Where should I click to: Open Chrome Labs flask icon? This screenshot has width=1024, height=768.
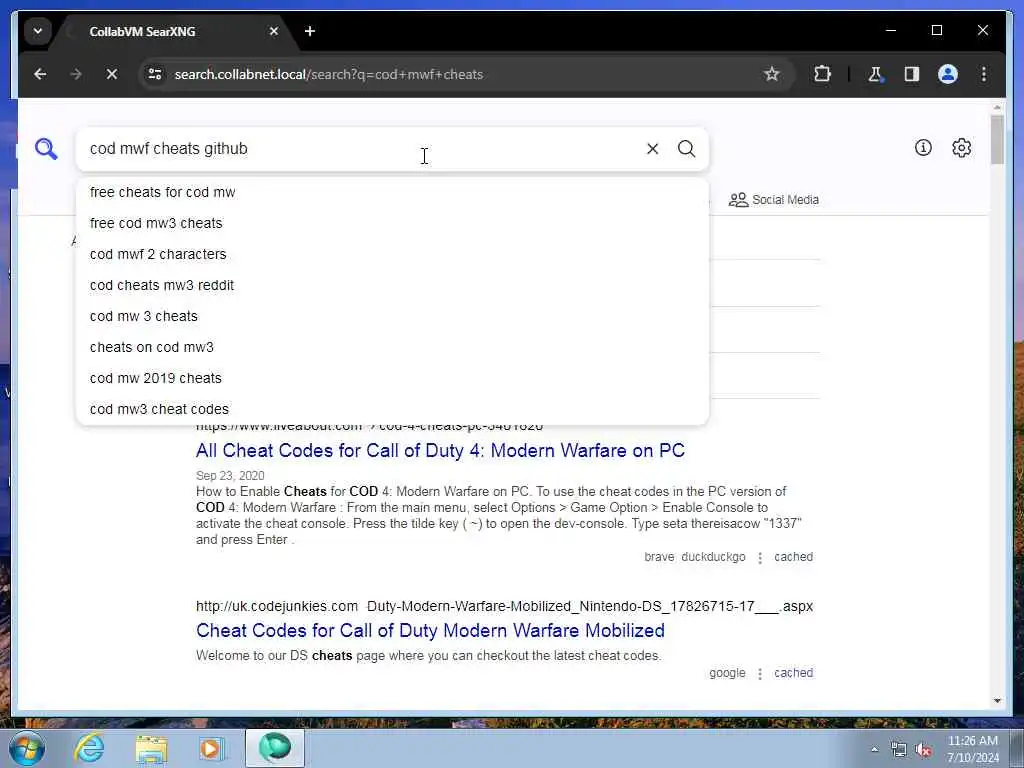coord(875,74)
